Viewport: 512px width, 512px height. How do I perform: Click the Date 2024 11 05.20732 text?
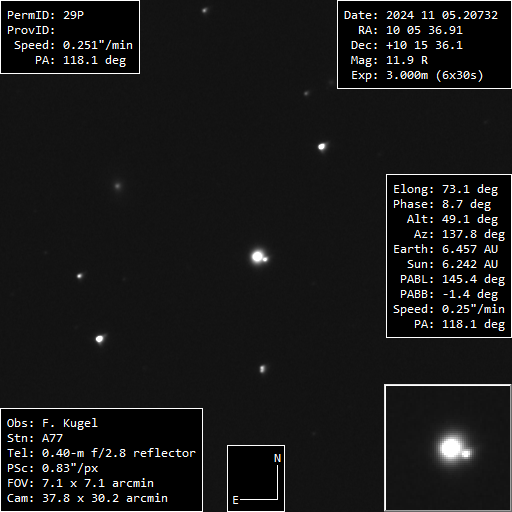[421, 15]
